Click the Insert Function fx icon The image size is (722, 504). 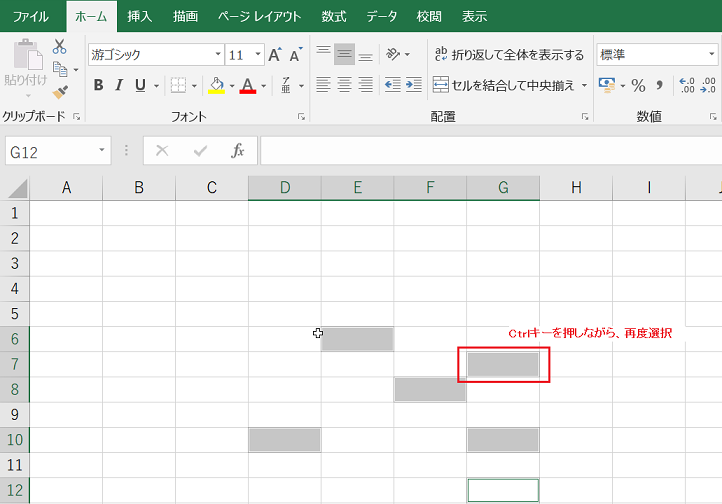(x=238, y=151)
